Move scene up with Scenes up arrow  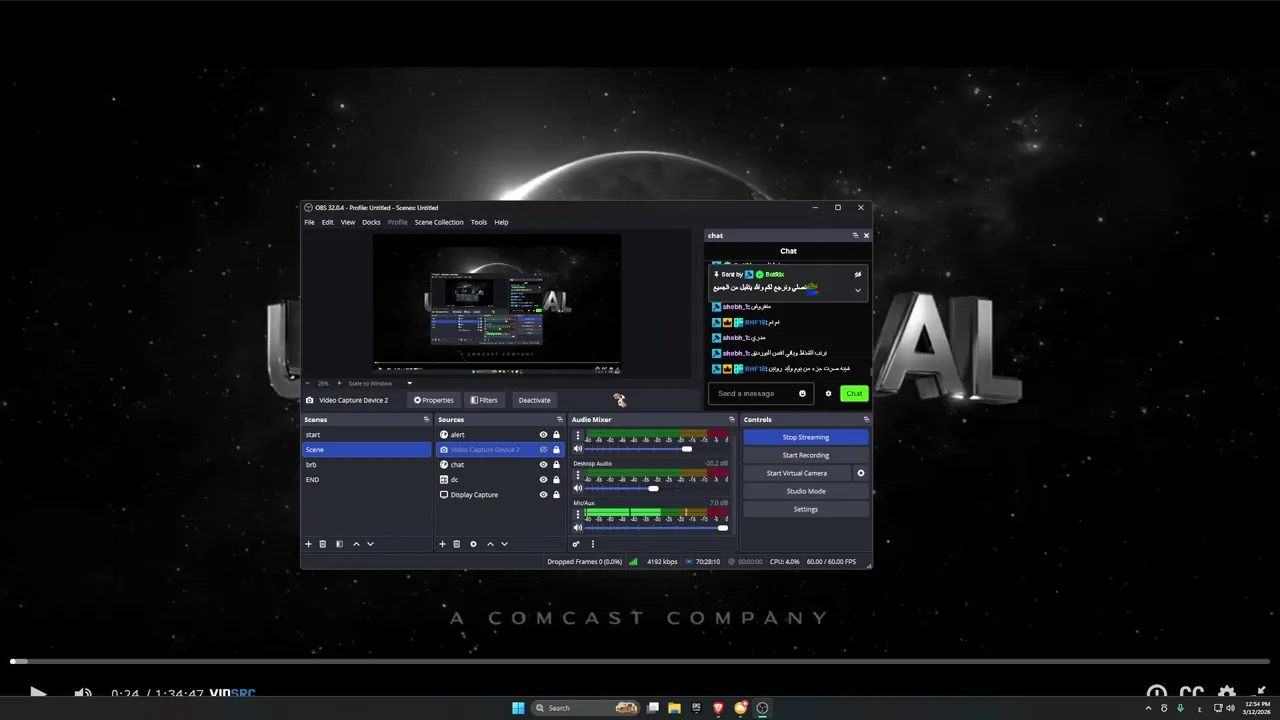click(356, 544)
